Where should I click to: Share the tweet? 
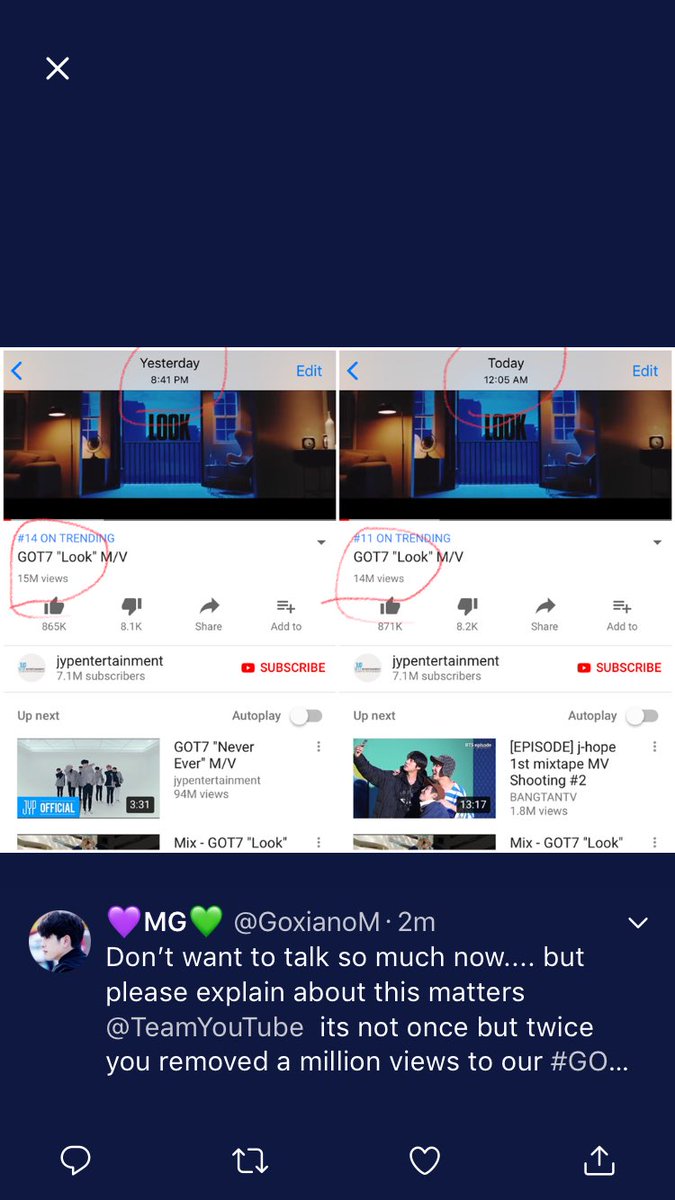click(599, 1160)
